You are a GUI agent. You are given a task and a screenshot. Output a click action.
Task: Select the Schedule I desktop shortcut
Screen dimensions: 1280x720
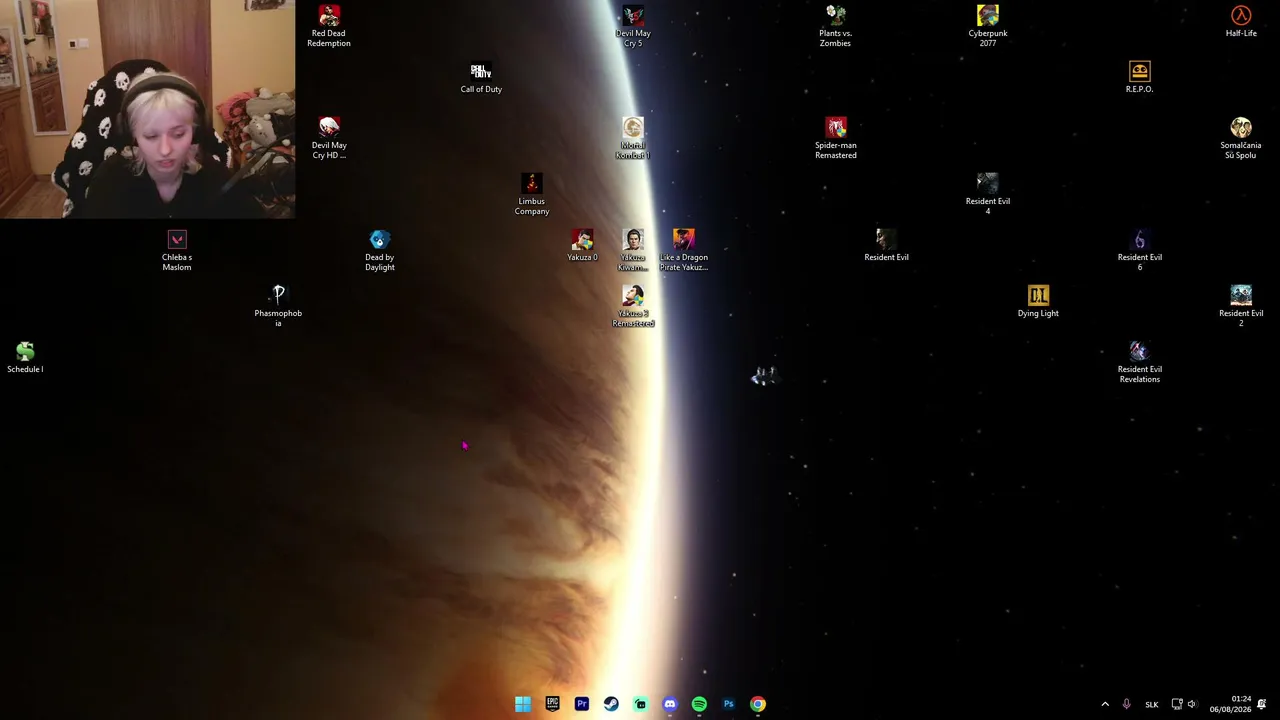point(25,357)
